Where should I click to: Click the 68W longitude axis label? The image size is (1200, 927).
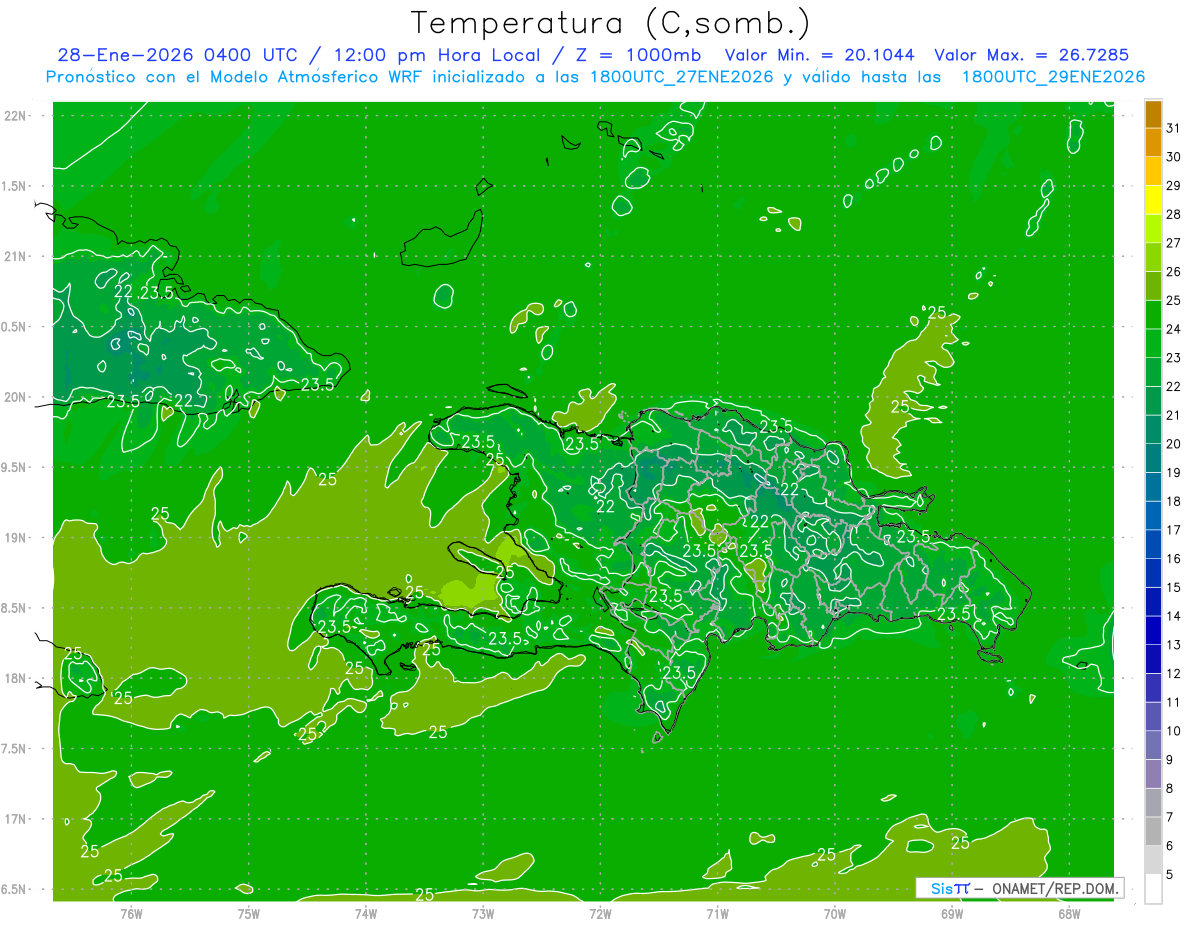point(1069,914)
